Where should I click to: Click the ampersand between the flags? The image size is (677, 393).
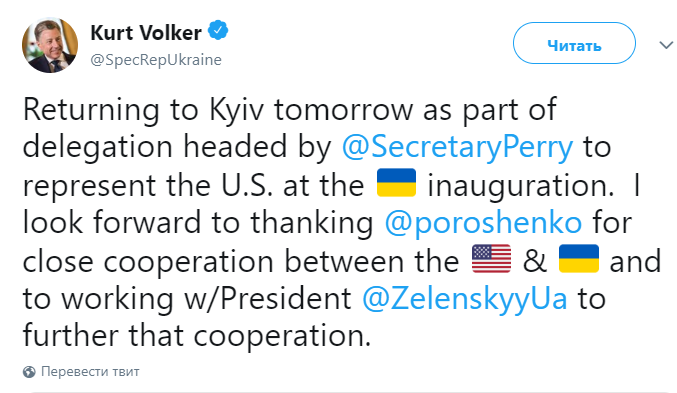[535, 260]
